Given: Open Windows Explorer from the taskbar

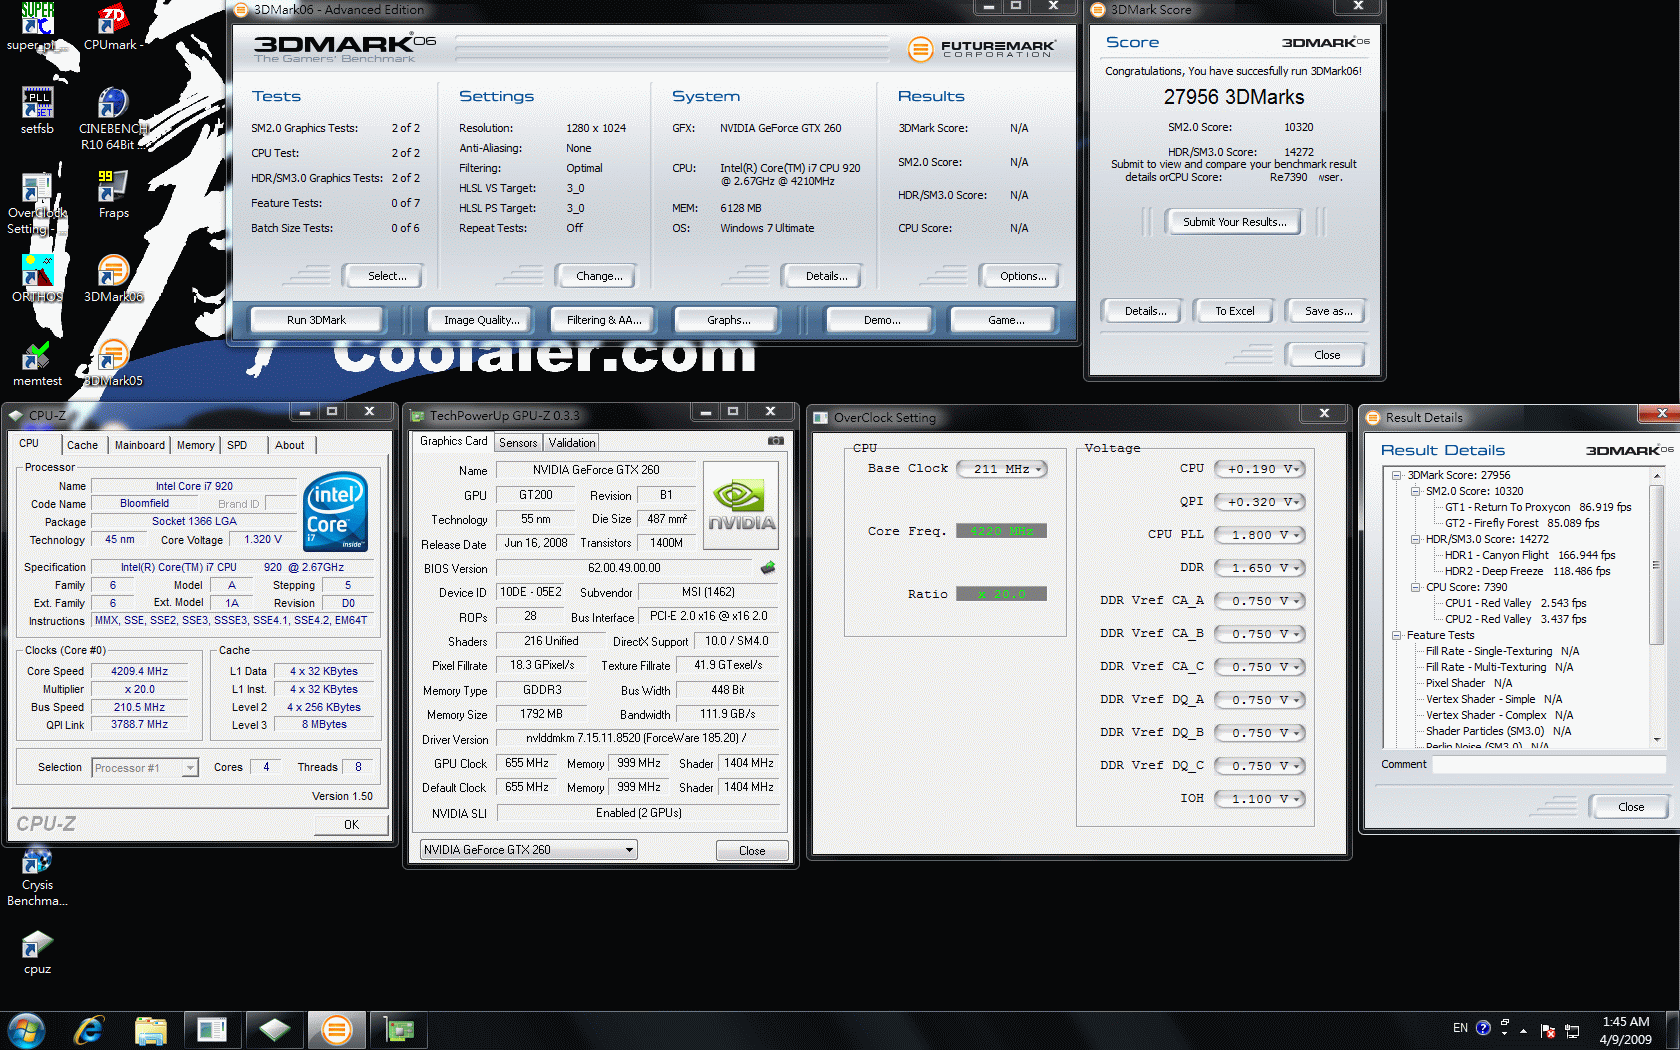Looking at the screenshot, I should point(150,1030).
